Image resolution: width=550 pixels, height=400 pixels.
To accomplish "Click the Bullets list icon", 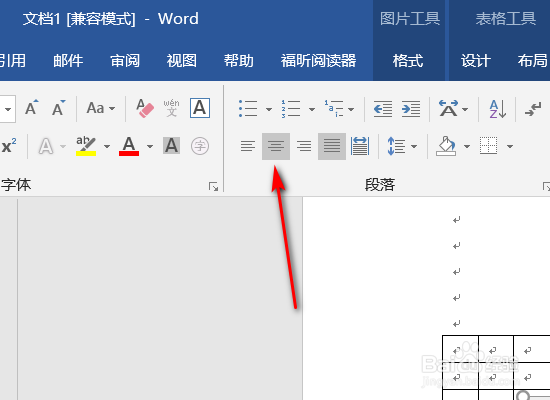I will tap(248, 108).
